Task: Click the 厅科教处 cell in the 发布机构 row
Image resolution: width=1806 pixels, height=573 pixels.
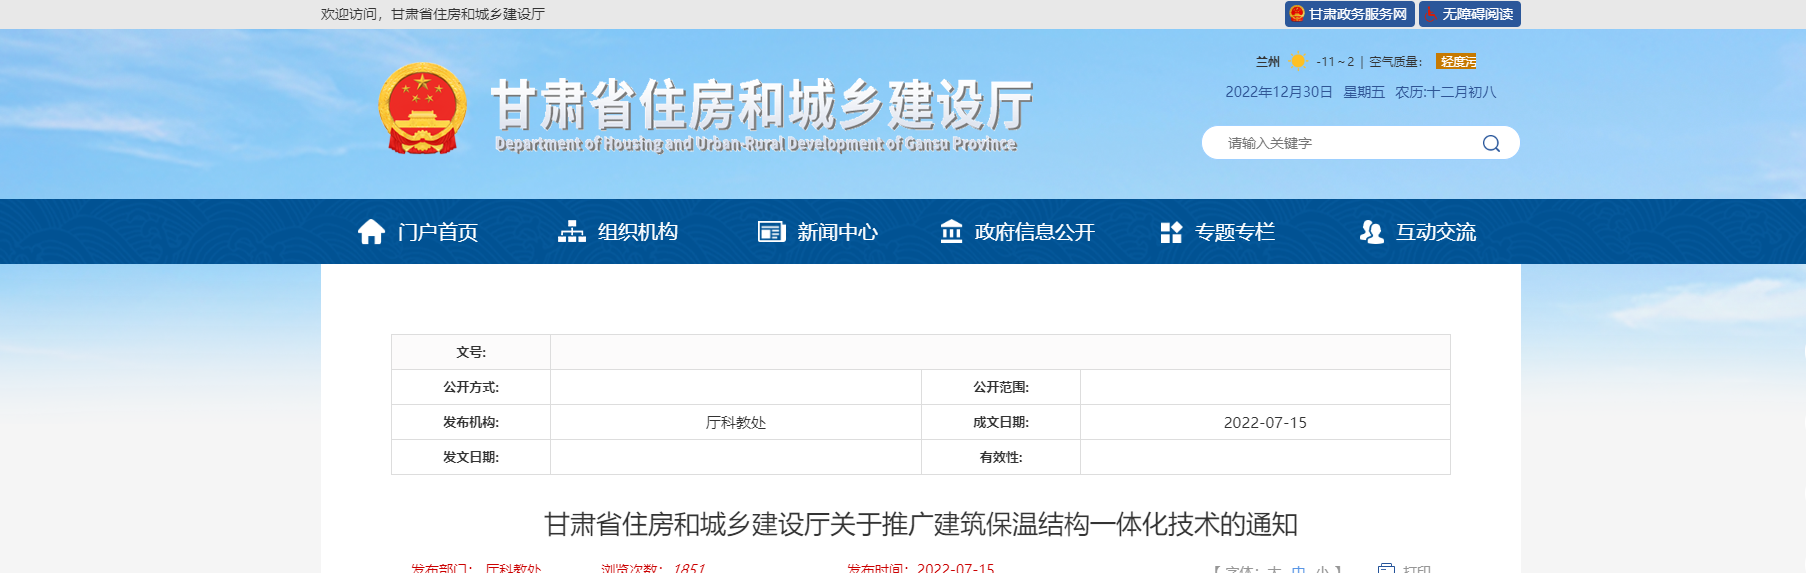Action: pos(735,422)
